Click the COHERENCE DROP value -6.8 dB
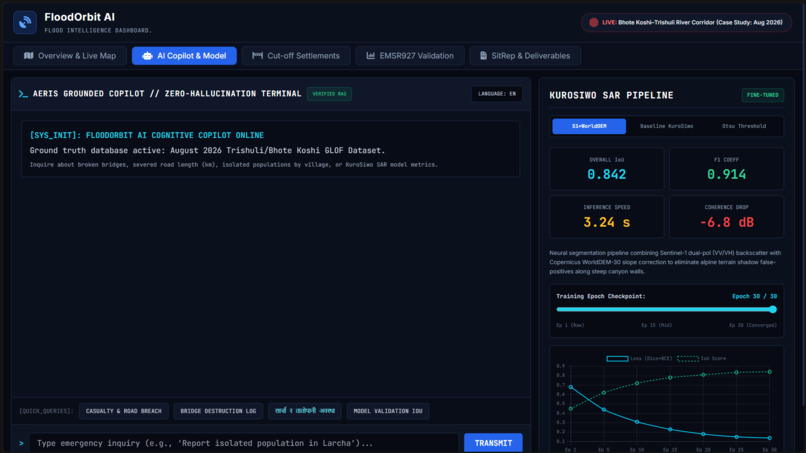This screenshot has width=806, height=453. pyautogui.click(x=726, y=222)
